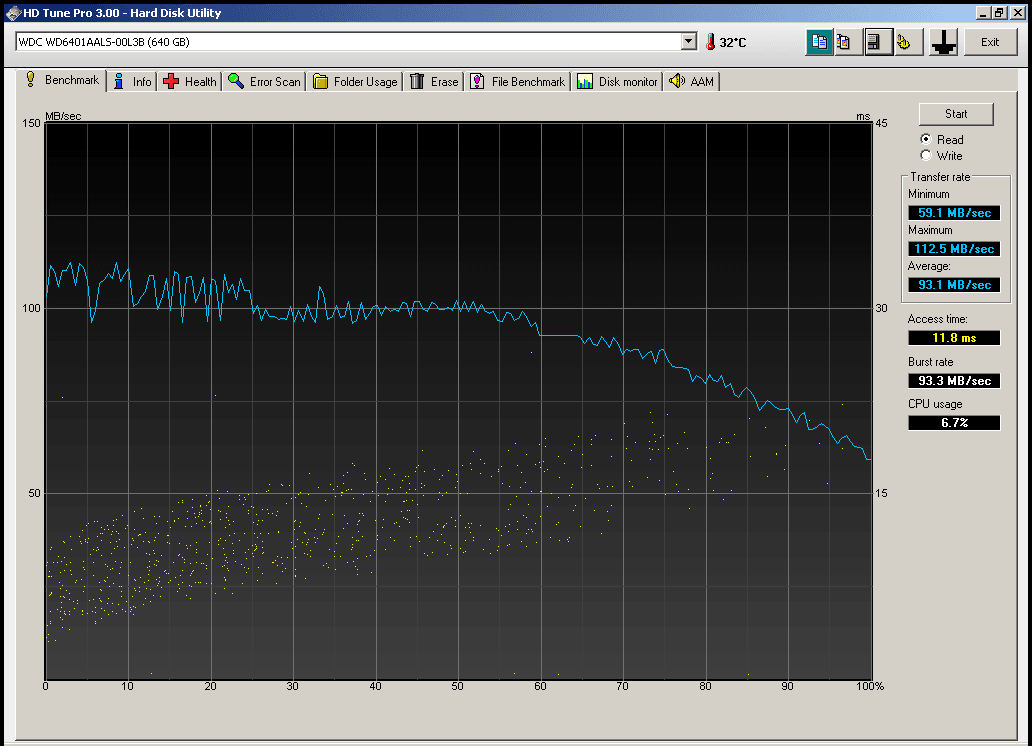This screenshot has height=746, width=1032.
Task: Click the 100% mark on the graph axis
Action: point(869,686)
